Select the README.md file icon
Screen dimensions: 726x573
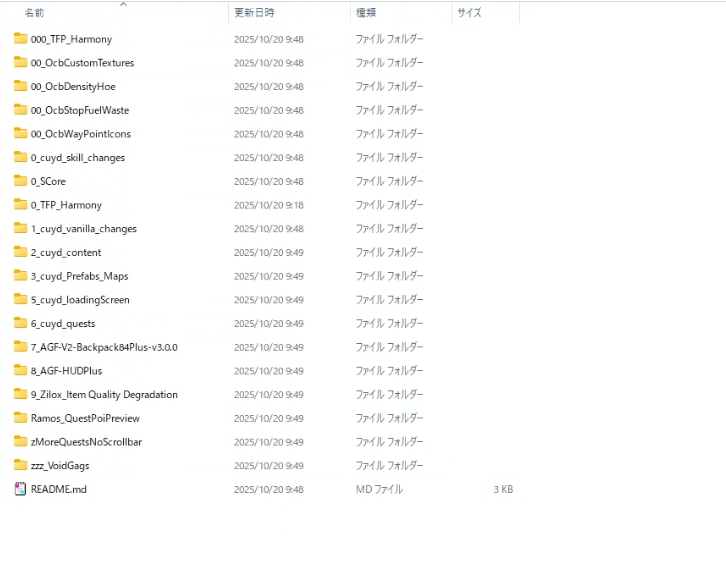click(x=20, y=489)
